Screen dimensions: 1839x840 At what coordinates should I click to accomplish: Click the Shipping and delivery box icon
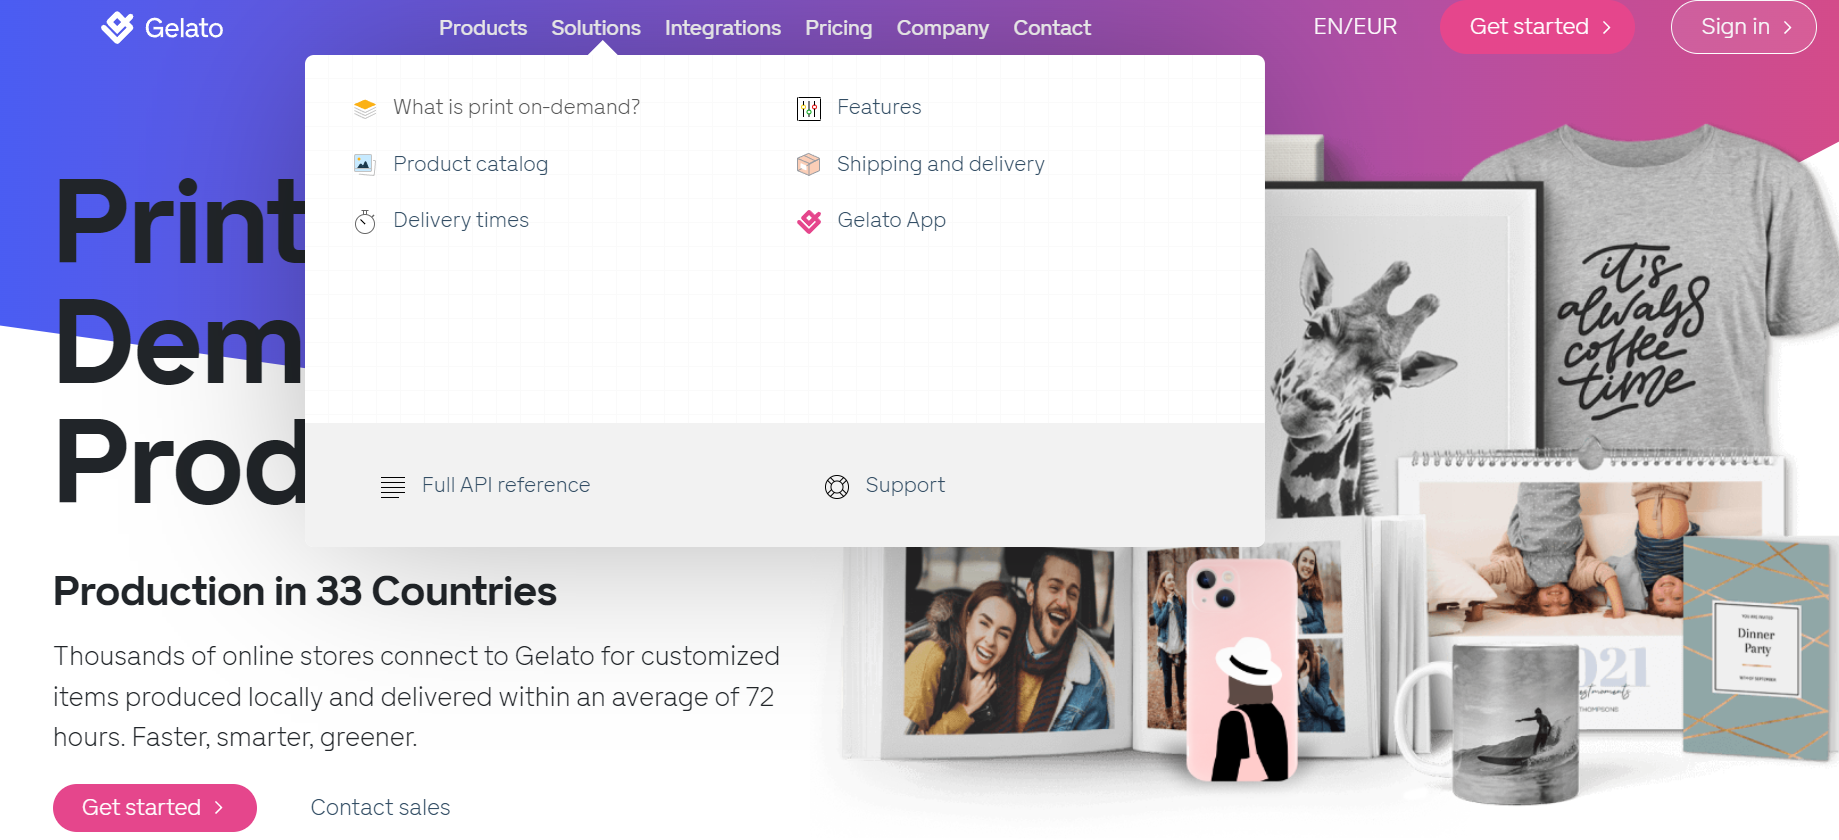[808, 164]
